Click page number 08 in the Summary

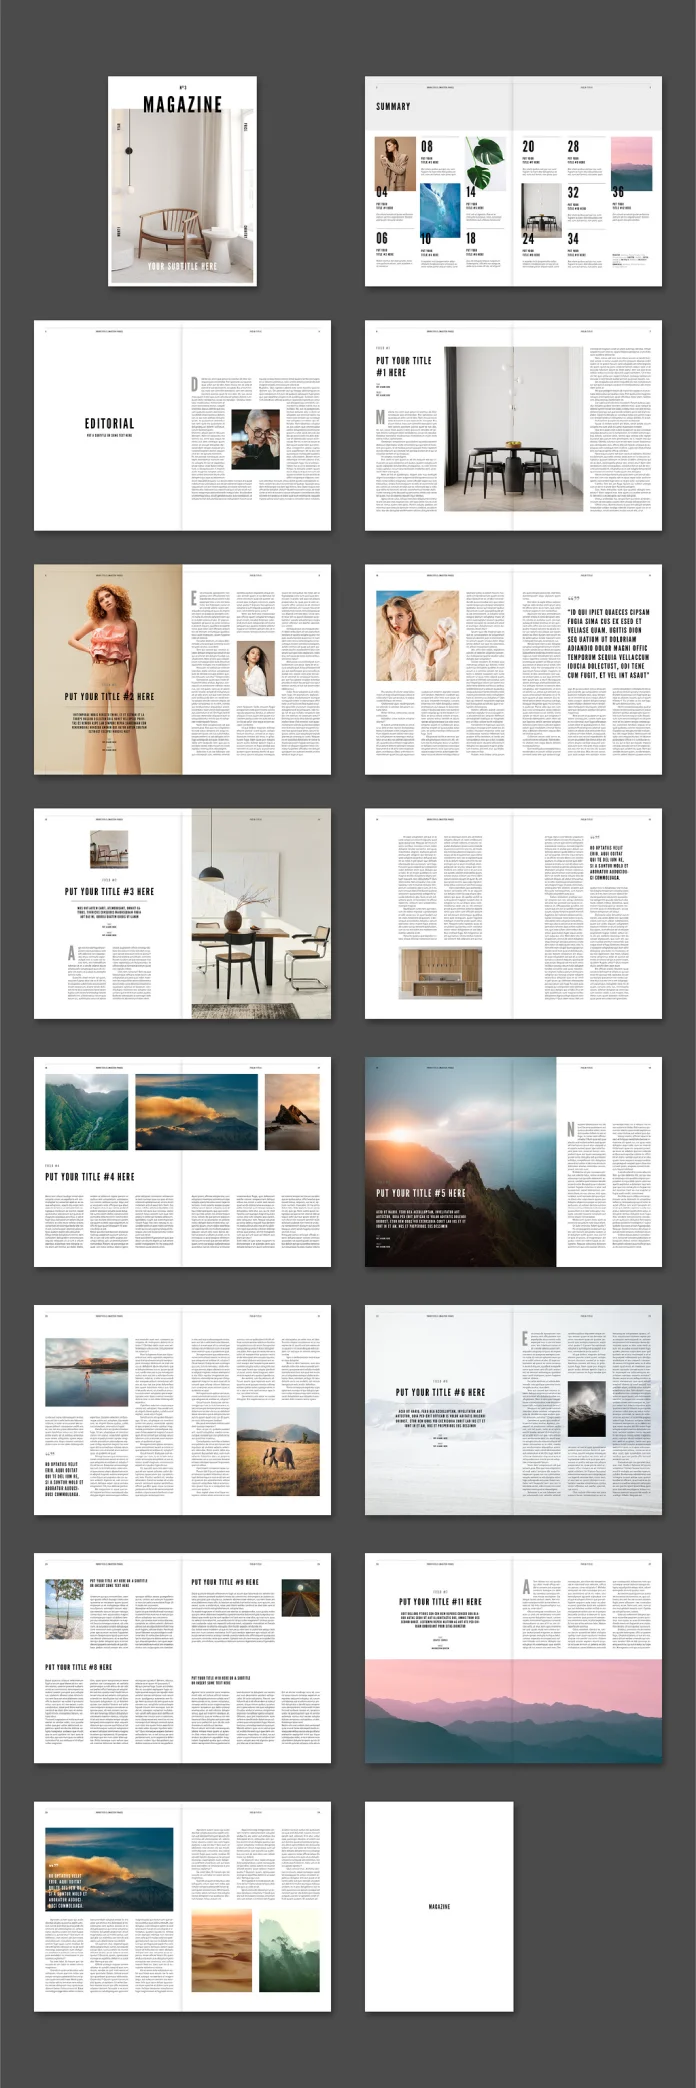coord(427,146)
